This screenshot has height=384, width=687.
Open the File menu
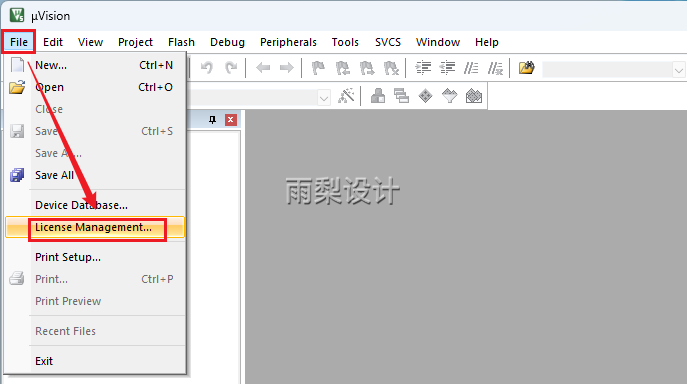pos(19,42)
